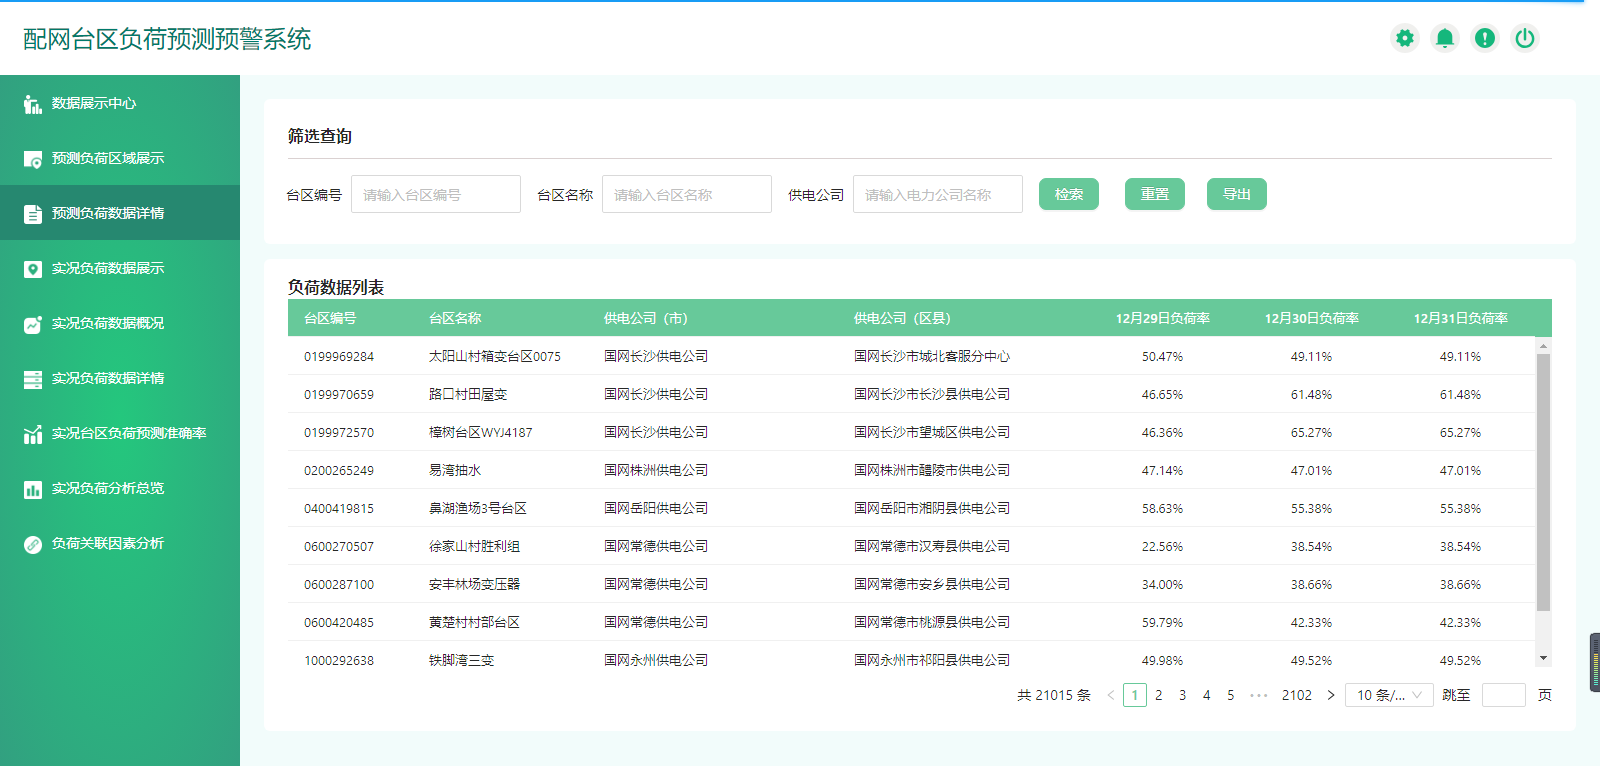The width and height of the screenshot is (1600, 766).
Task: Click the power logout icon
Action: click(x=1525, y=38)
